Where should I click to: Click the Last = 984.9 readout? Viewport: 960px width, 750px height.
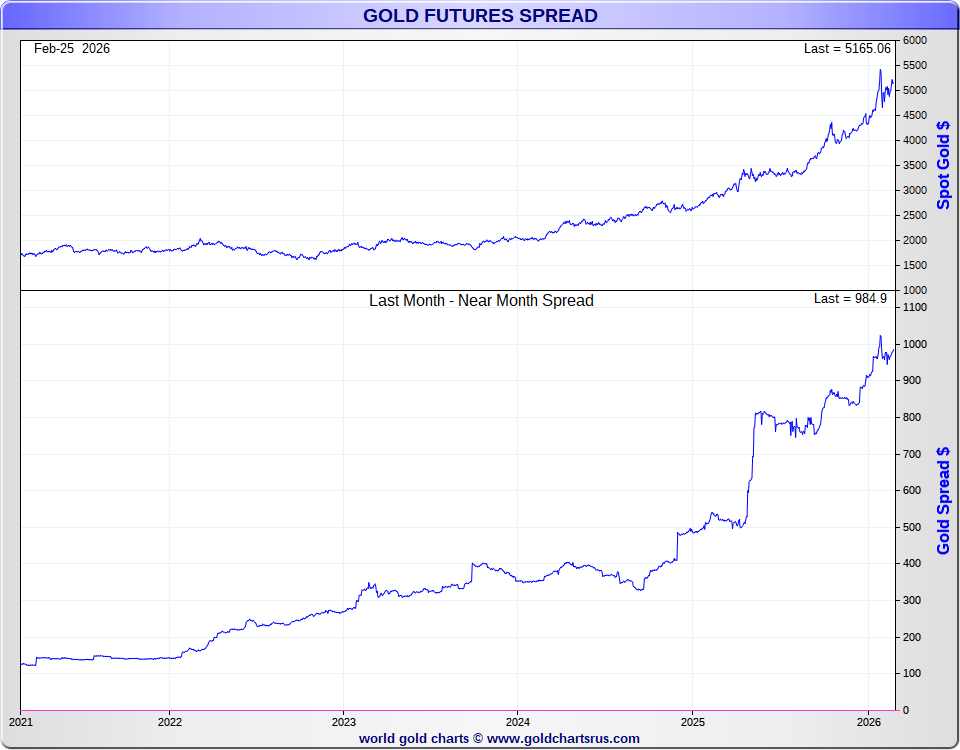pyautogui.click(x=850, y=299)
